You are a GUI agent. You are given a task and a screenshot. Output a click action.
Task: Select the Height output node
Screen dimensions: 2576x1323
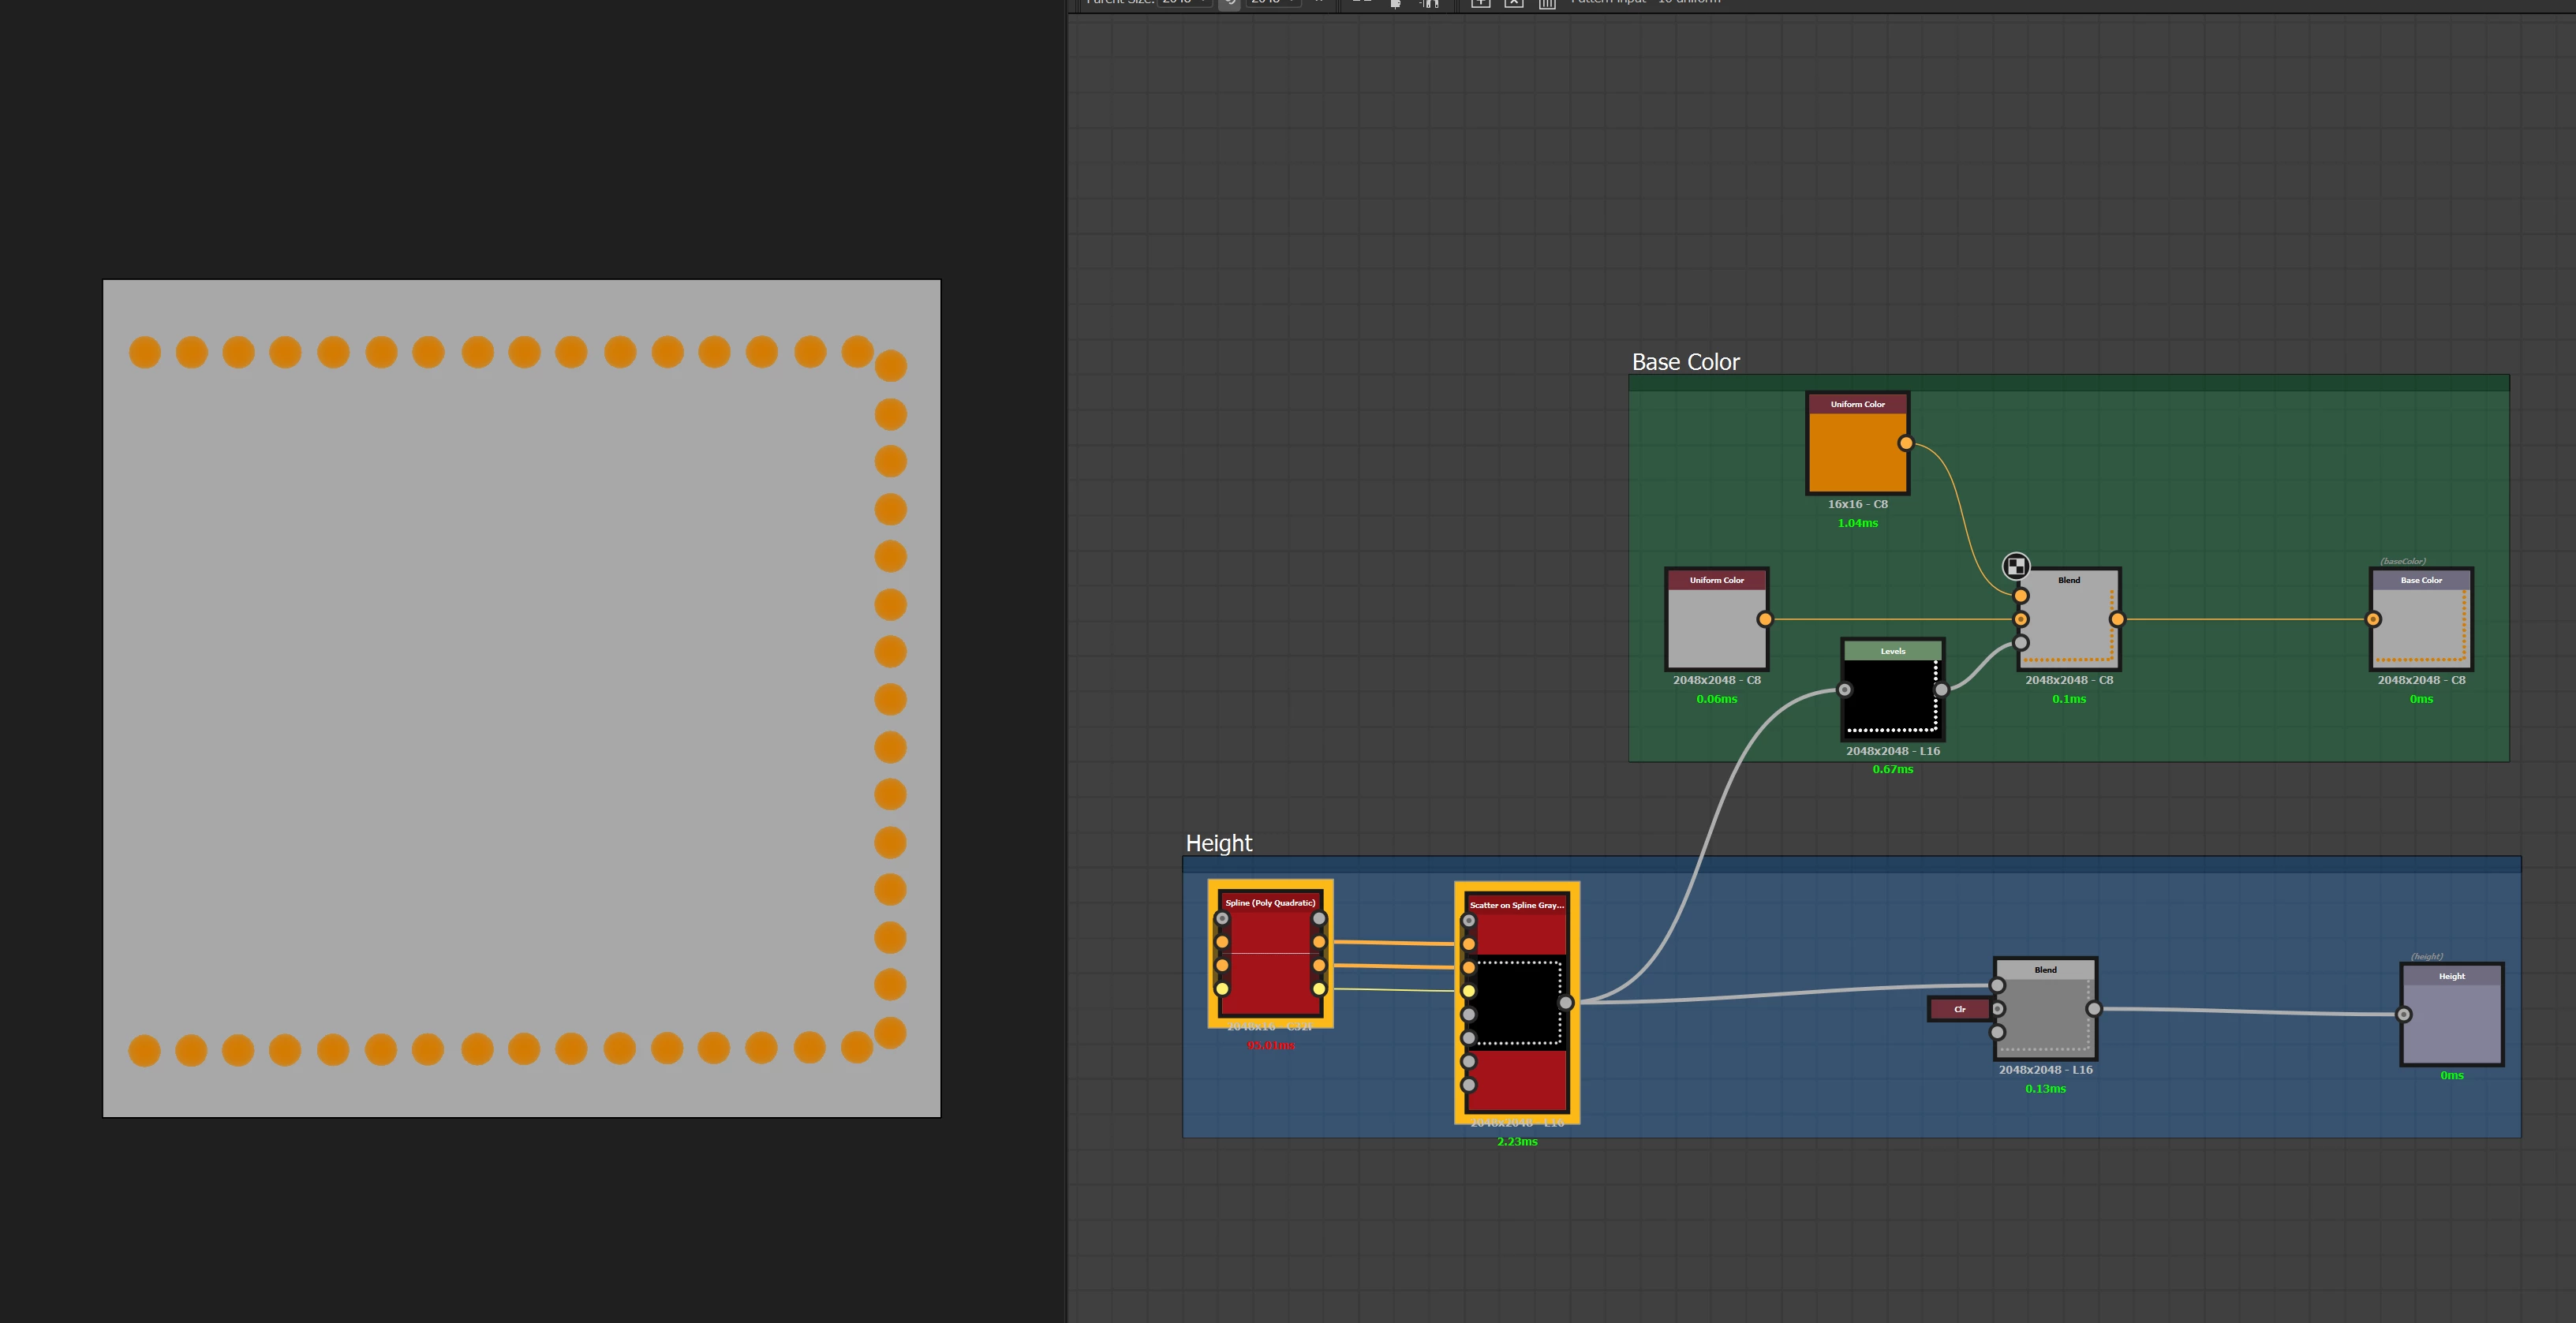coord(2451,1020)
